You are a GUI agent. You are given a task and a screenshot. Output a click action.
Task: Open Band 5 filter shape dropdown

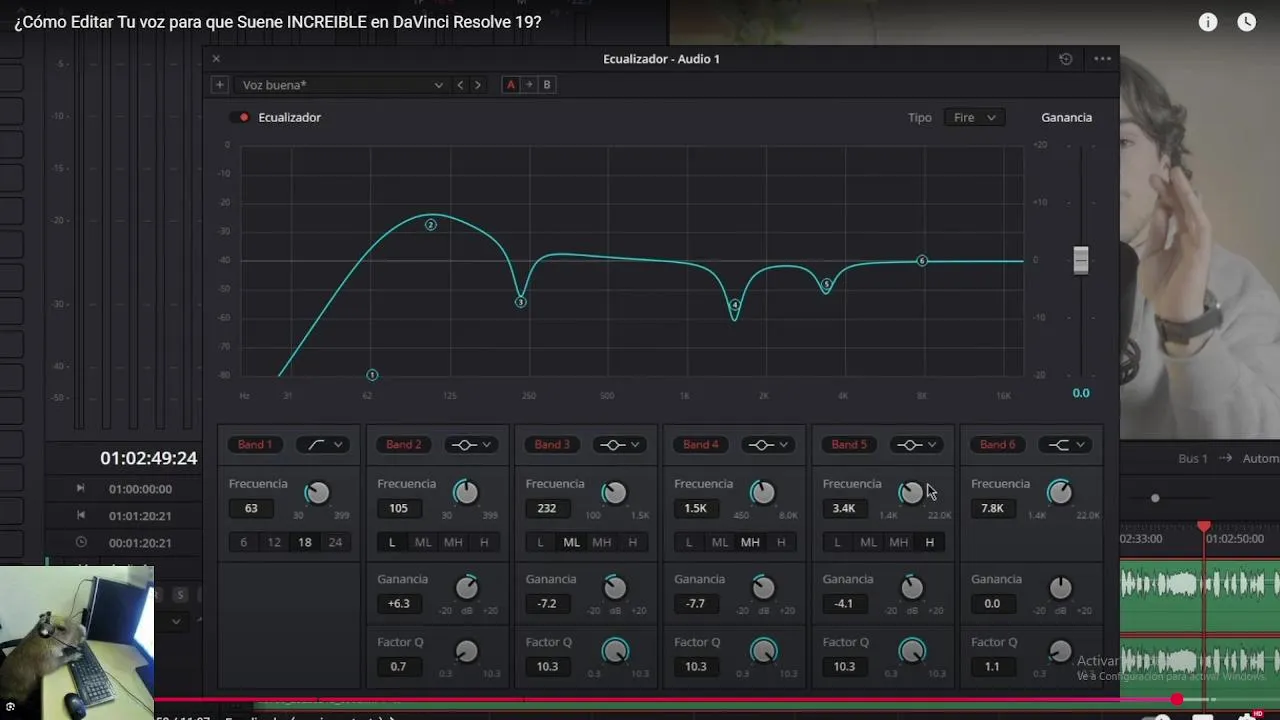(x=916, y=444)
